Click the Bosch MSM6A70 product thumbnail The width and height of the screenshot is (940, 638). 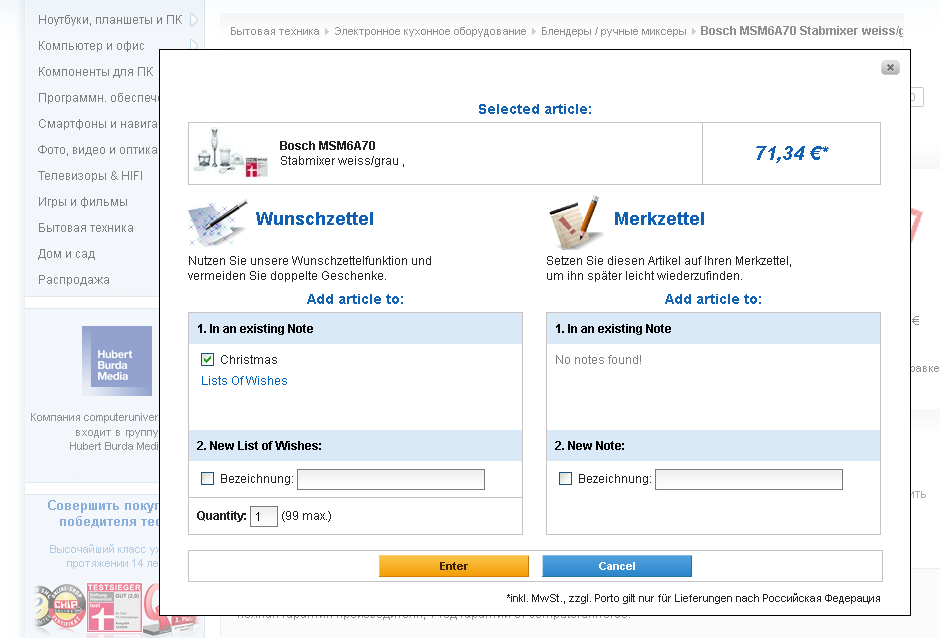coord(227,153)
